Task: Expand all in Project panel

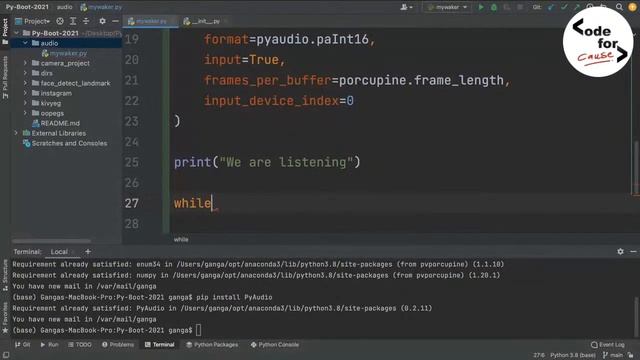Action: [x=73, y=21]
